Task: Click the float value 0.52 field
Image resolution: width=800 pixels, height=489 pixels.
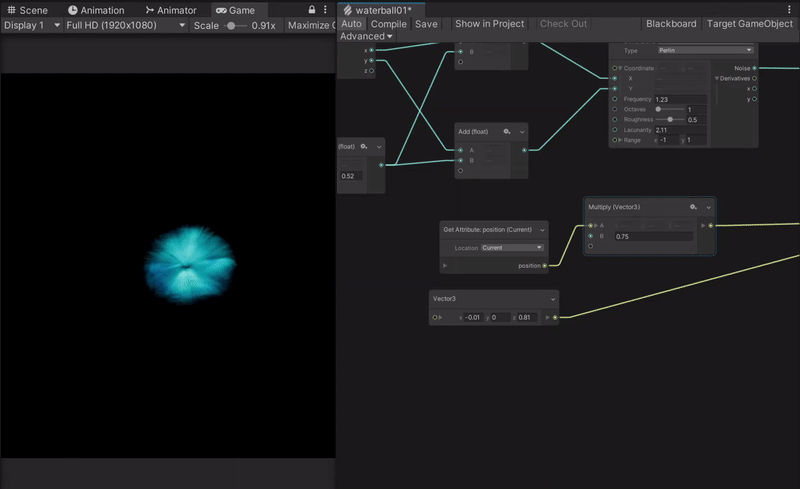Action: [351, 176]
